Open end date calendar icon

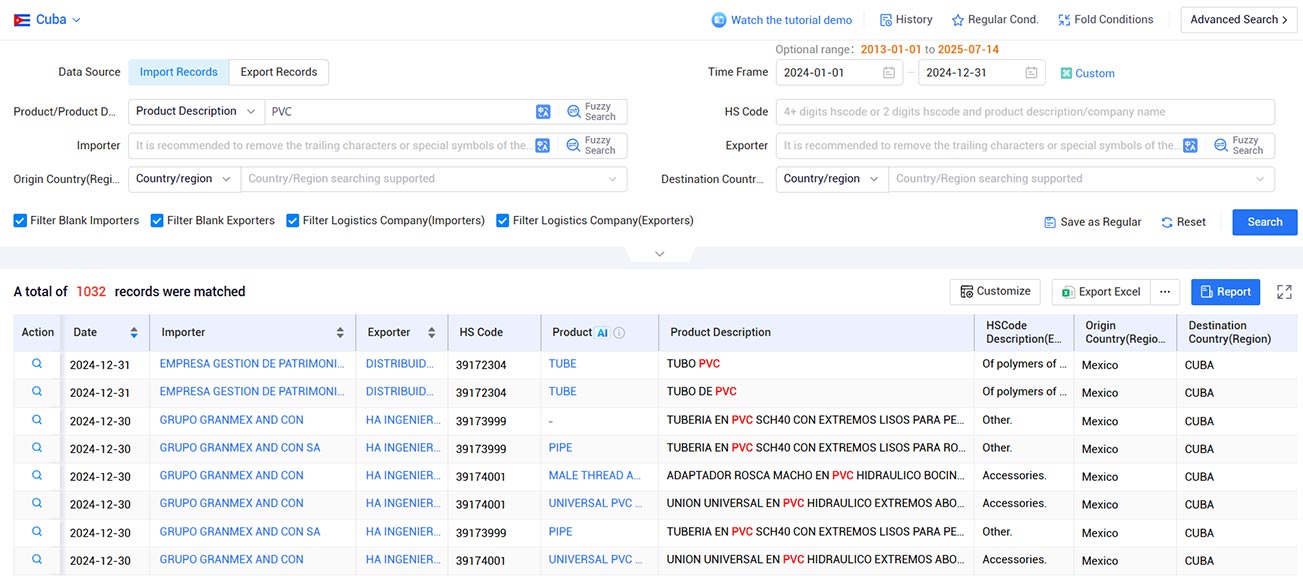pyautogui.click(x=1031, y=73)
